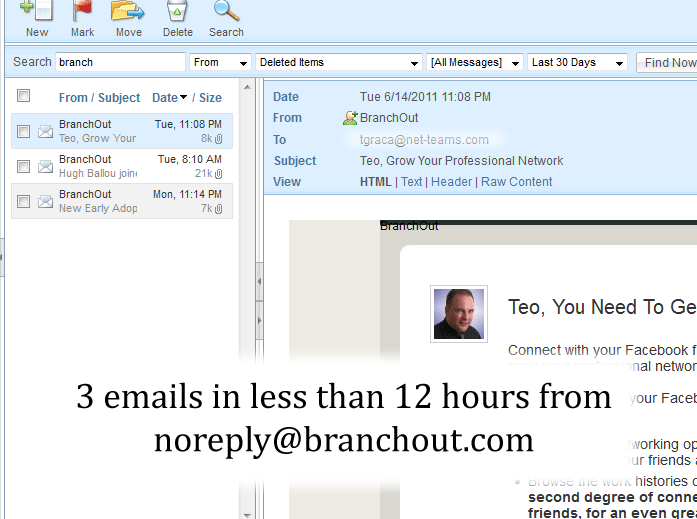Image resolution: width=697 pixels, height=519 pixels.
Task: Click the Mark flag toolbar icon
Action: pos(82,10)
